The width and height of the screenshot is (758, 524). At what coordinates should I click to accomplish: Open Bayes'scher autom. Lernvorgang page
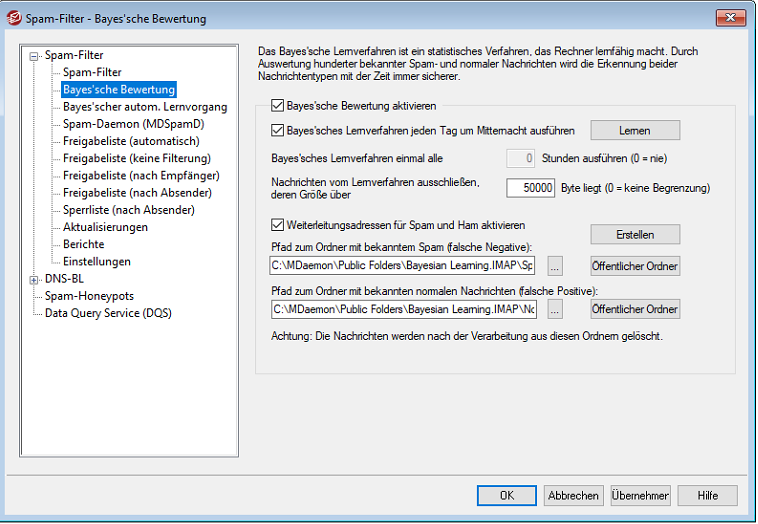click(145, 107)
